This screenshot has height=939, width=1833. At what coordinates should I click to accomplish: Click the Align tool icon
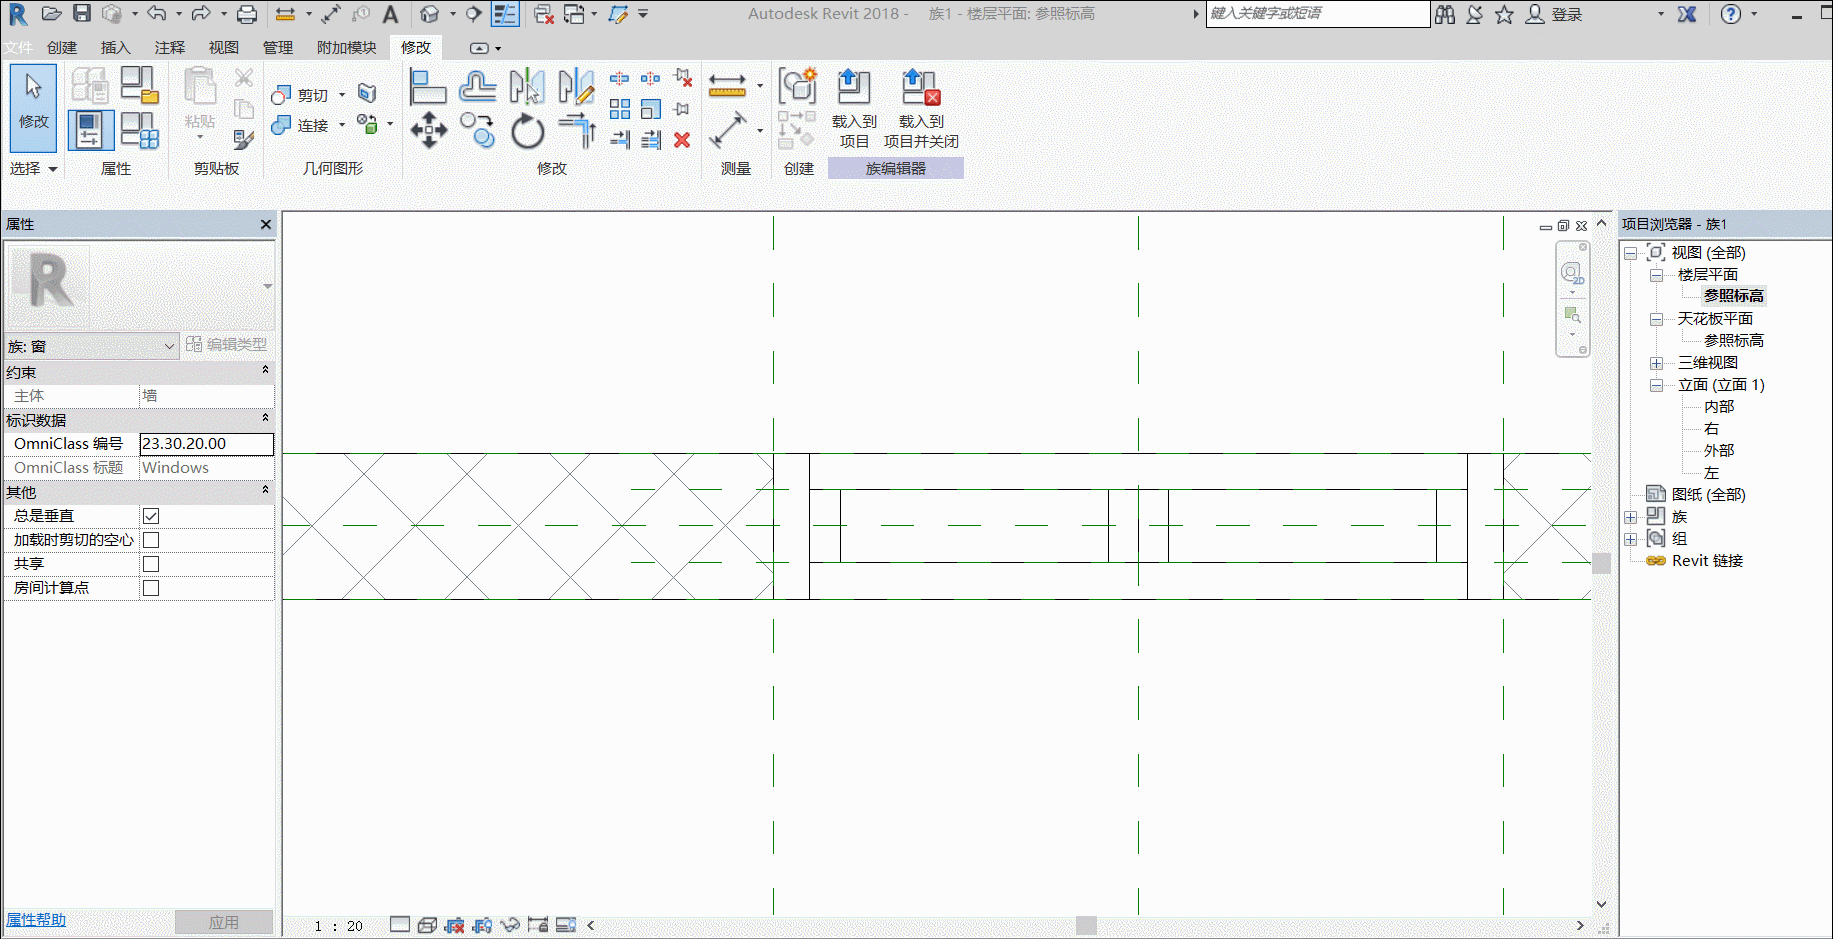pos(427,87)
